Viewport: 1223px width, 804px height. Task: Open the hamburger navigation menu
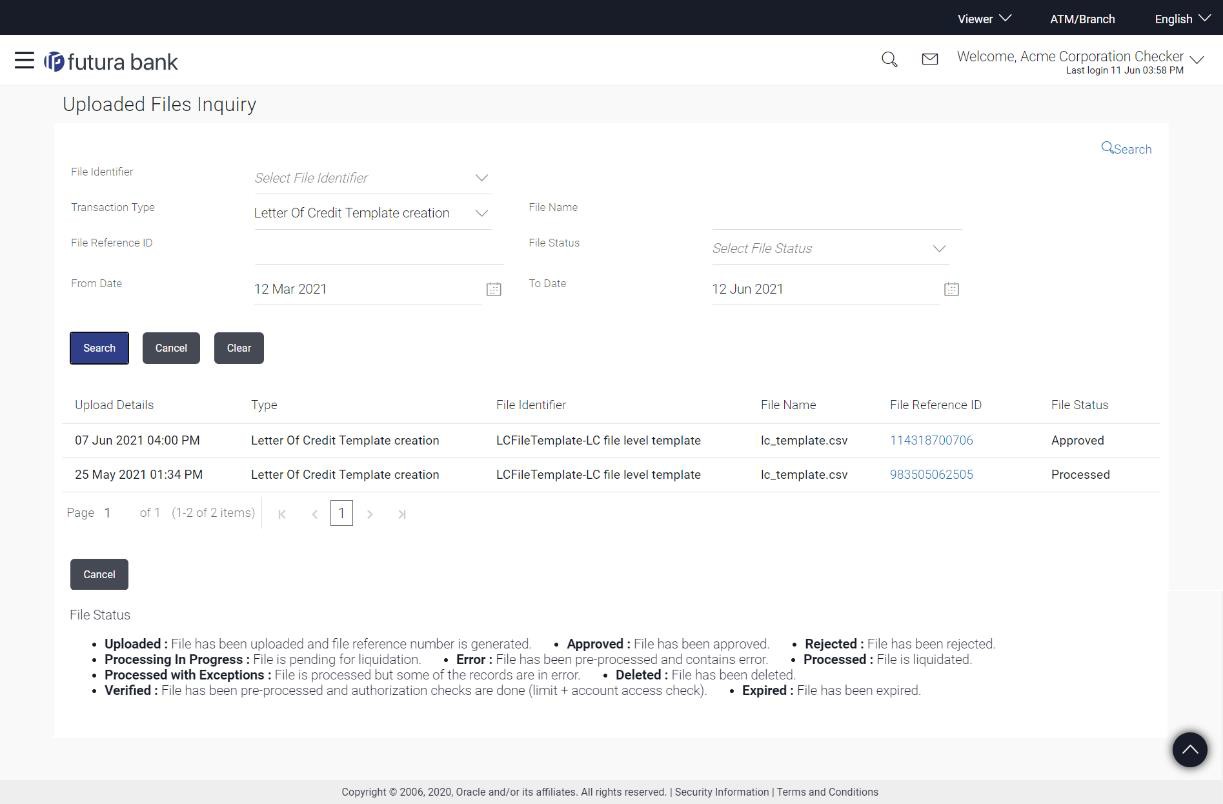(24, 61)
